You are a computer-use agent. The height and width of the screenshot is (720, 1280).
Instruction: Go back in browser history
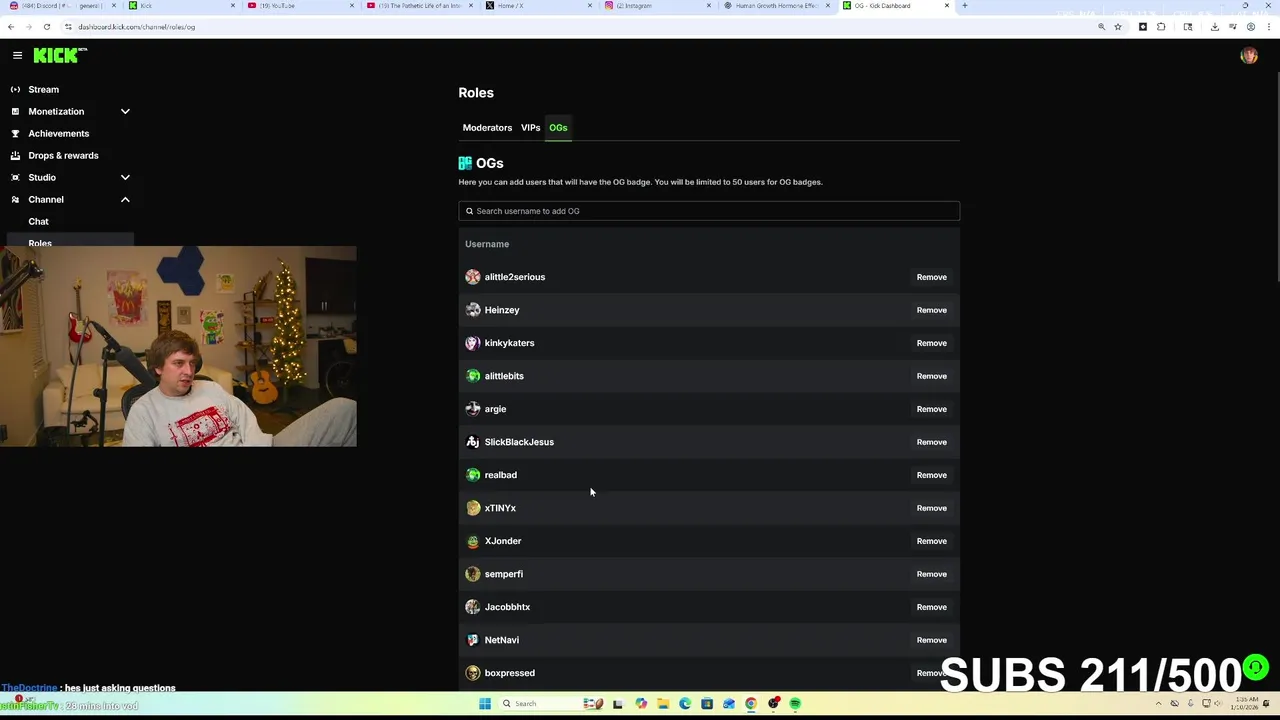[11, 27]
